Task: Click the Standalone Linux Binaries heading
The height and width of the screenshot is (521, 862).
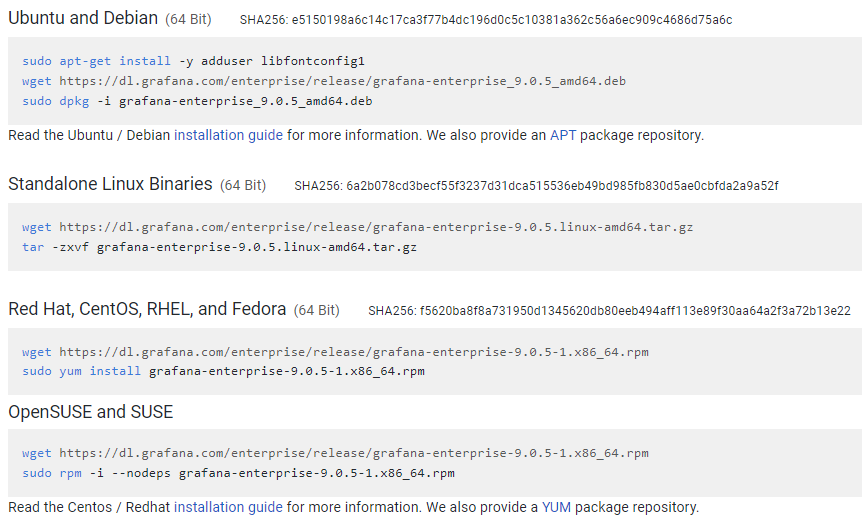Action: click(x=110, y=184)
